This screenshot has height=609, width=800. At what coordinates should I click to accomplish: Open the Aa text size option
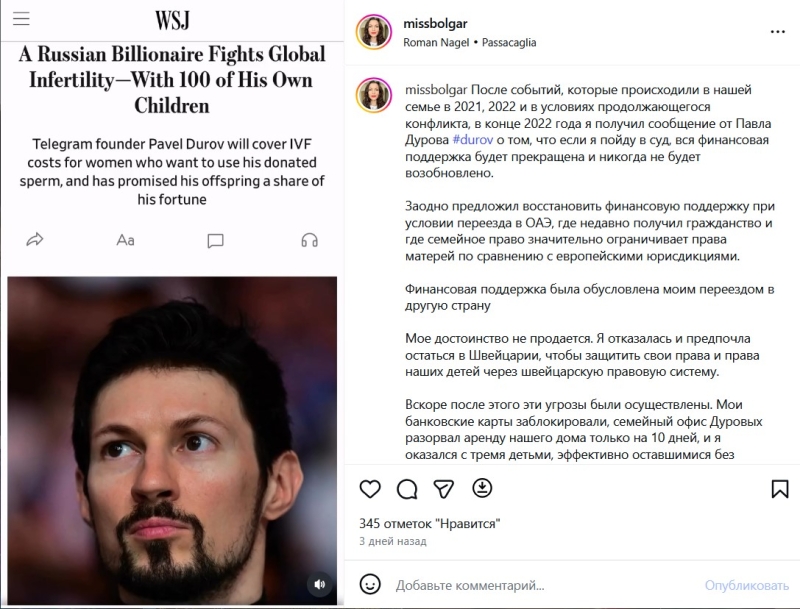[x=125, y=240]
